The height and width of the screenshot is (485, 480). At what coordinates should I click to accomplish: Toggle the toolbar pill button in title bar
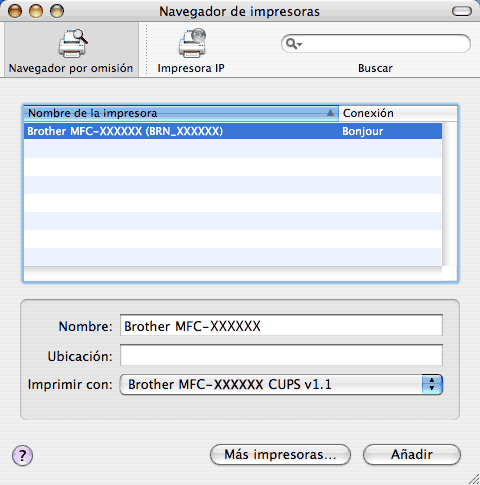point(462,11)
